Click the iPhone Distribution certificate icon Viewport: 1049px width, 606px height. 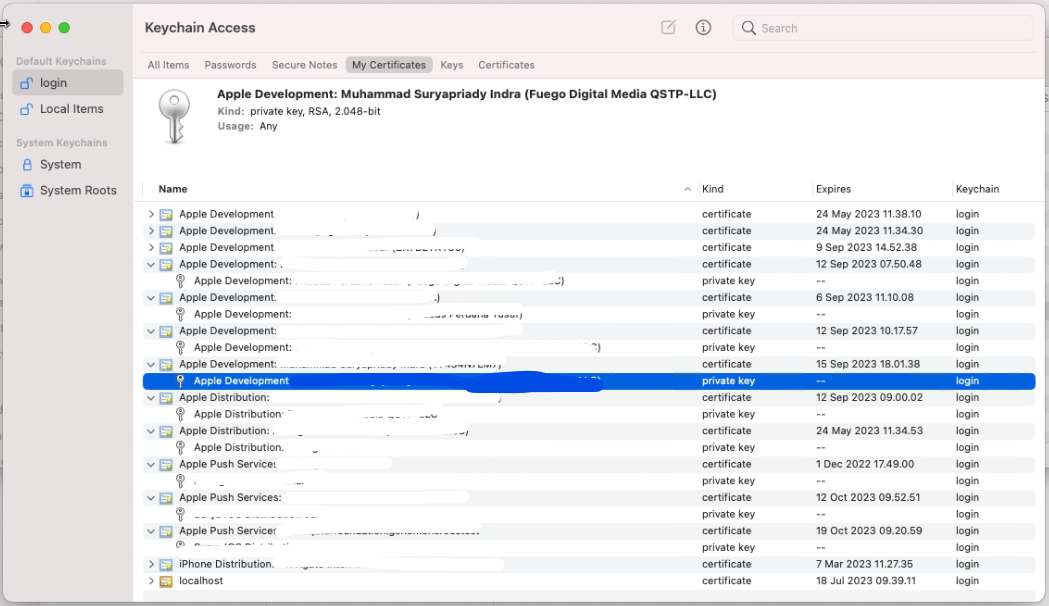point(166,565)
